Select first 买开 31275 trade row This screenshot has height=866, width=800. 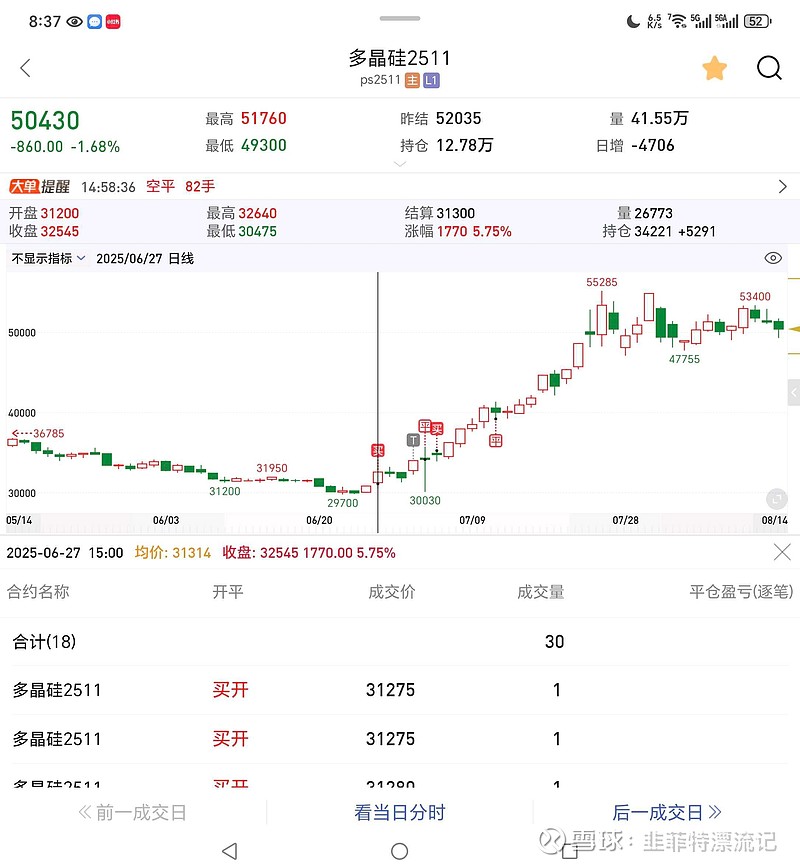400,690
